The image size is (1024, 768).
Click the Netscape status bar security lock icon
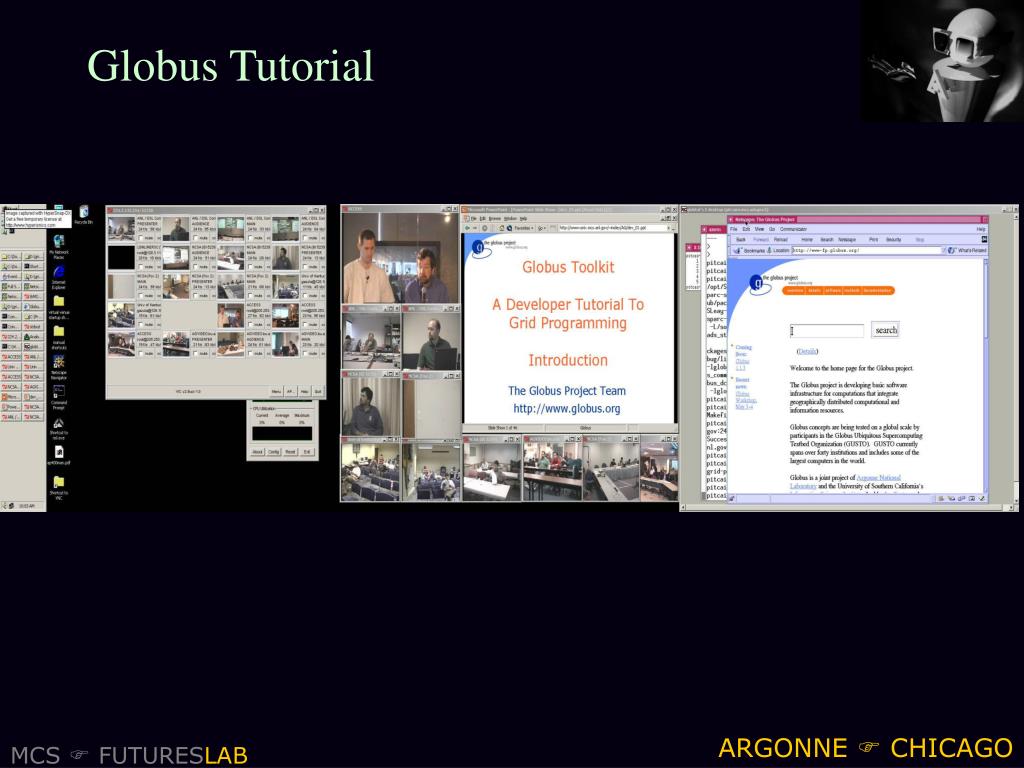point(733,498)
